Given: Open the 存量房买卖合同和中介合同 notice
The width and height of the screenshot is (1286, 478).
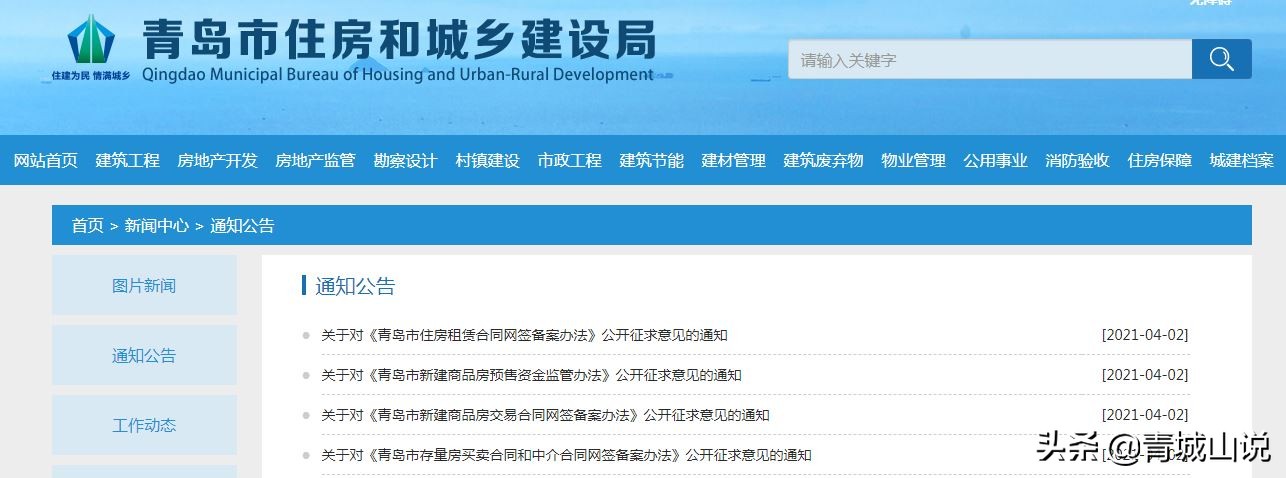Looking at the screenshot, I should click(565, 455).
